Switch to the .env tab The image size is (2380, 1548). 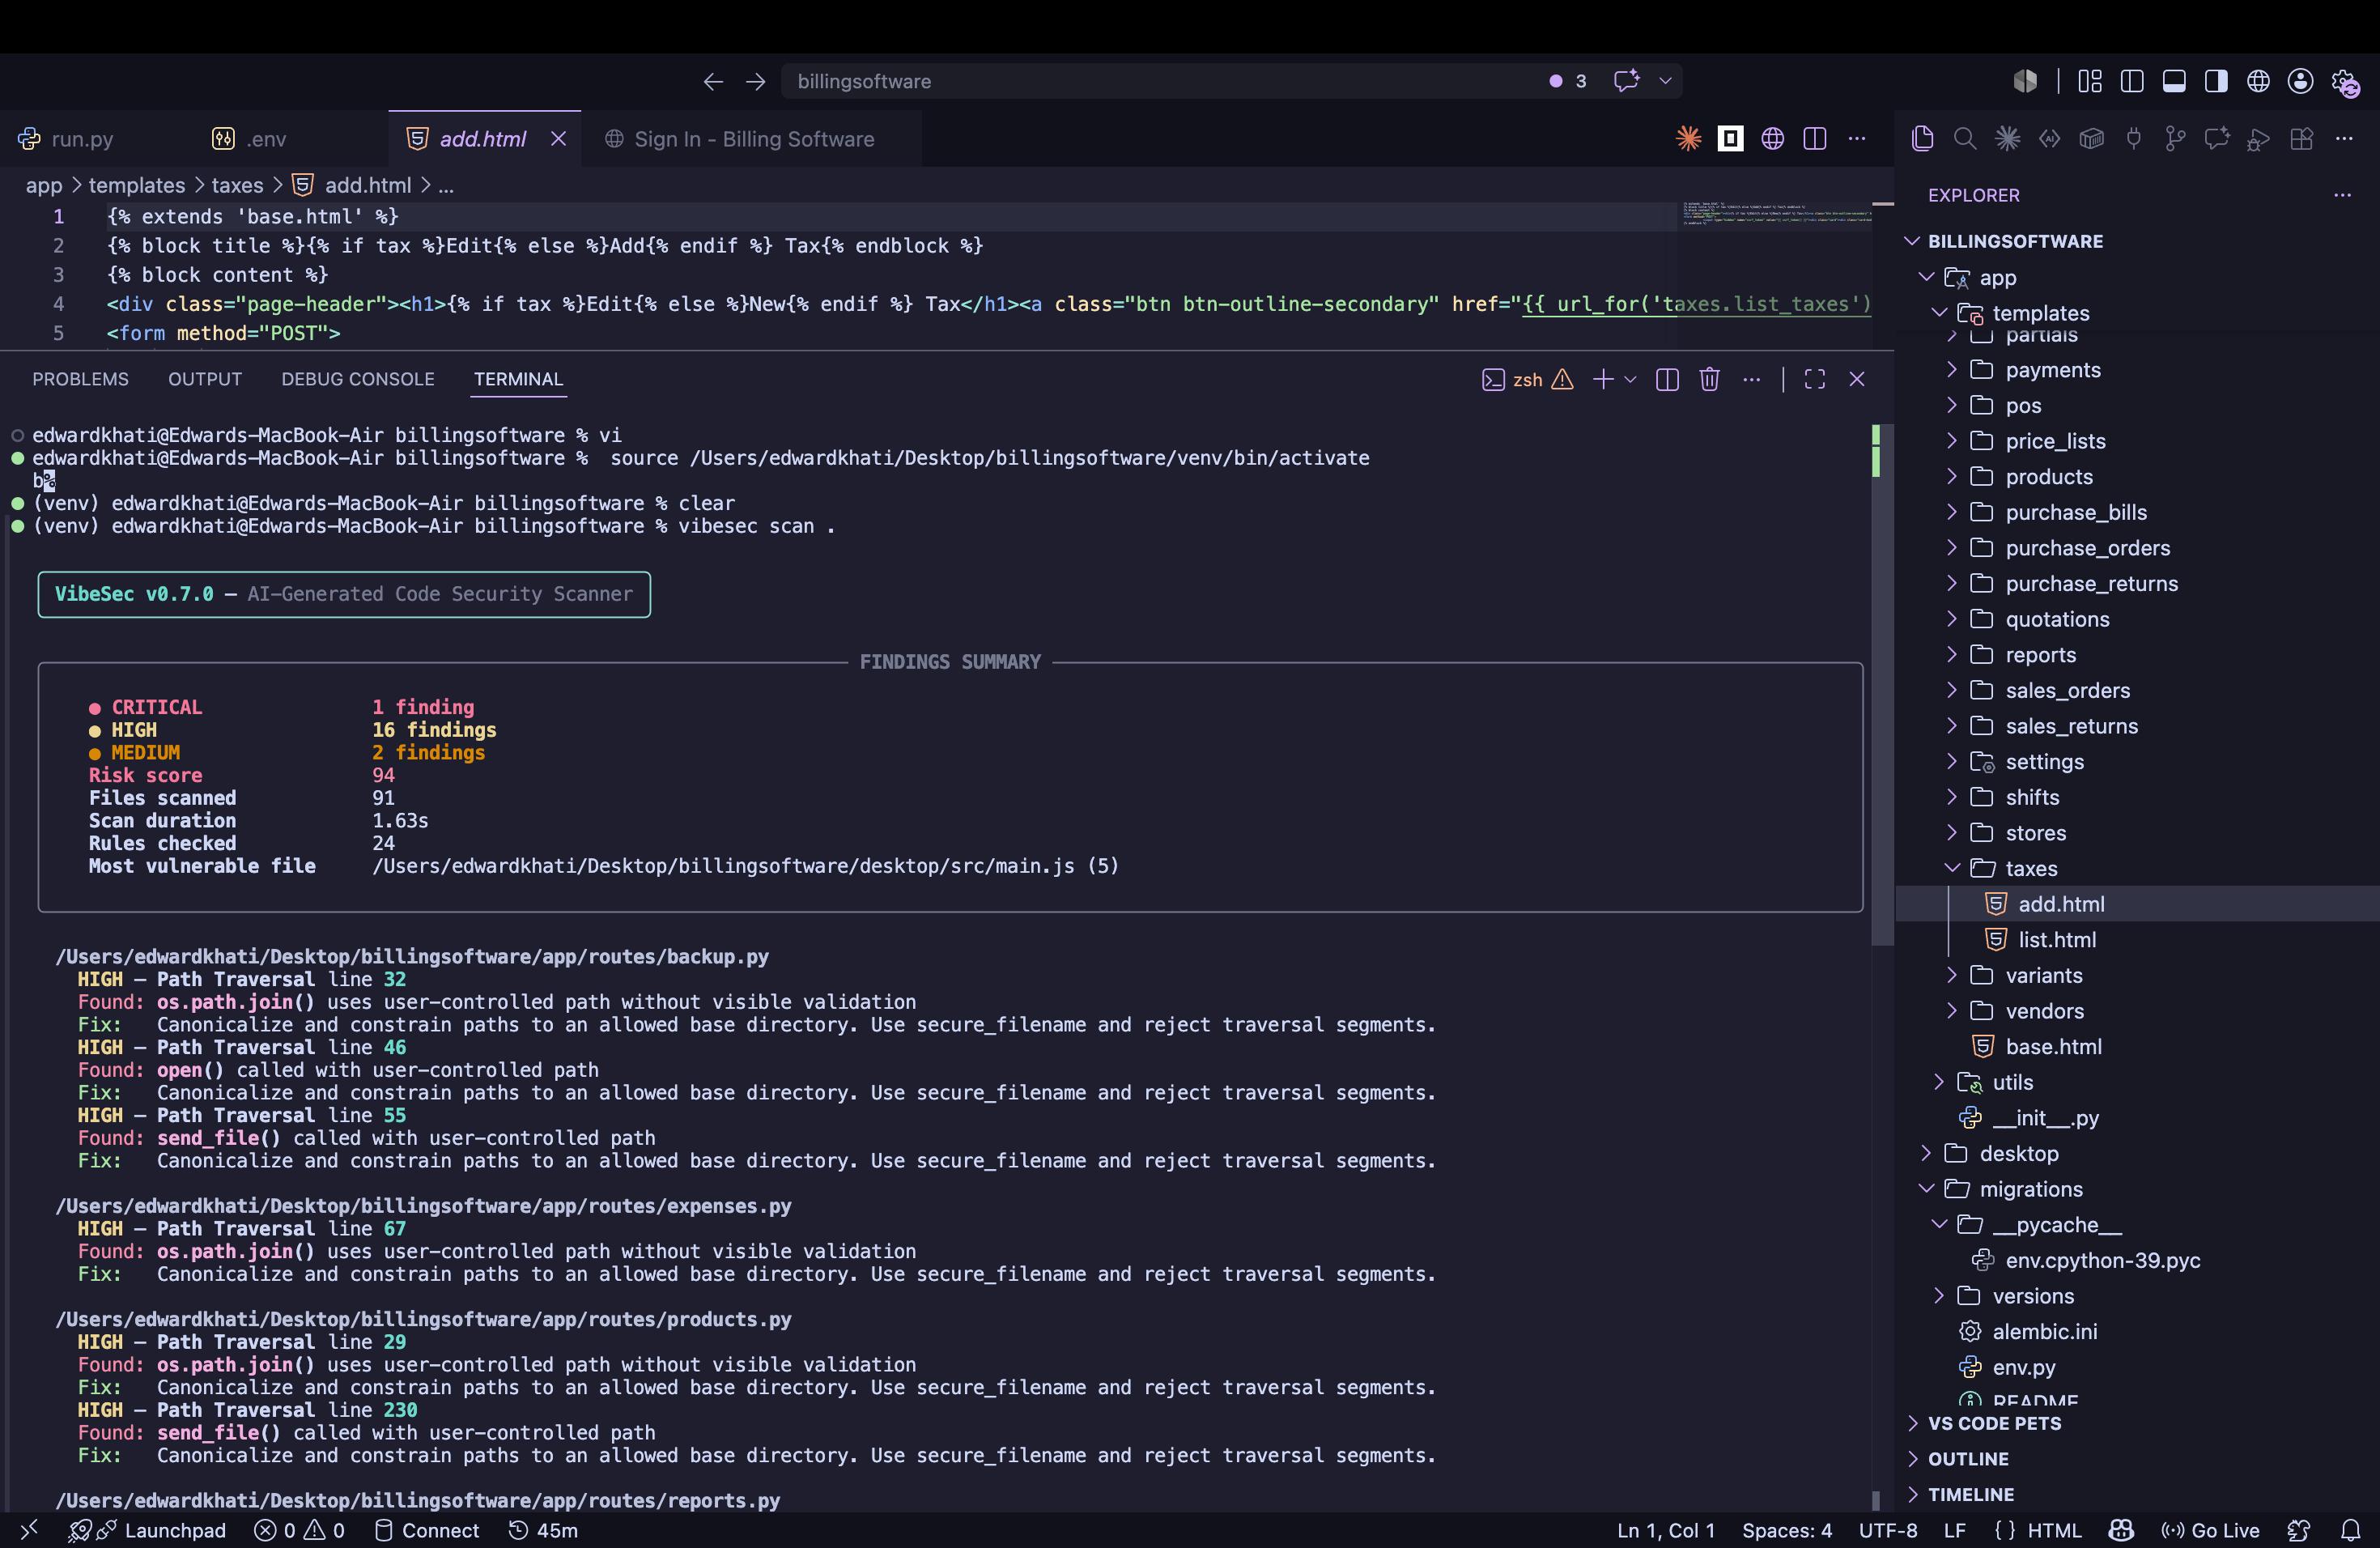pos(266,139)
